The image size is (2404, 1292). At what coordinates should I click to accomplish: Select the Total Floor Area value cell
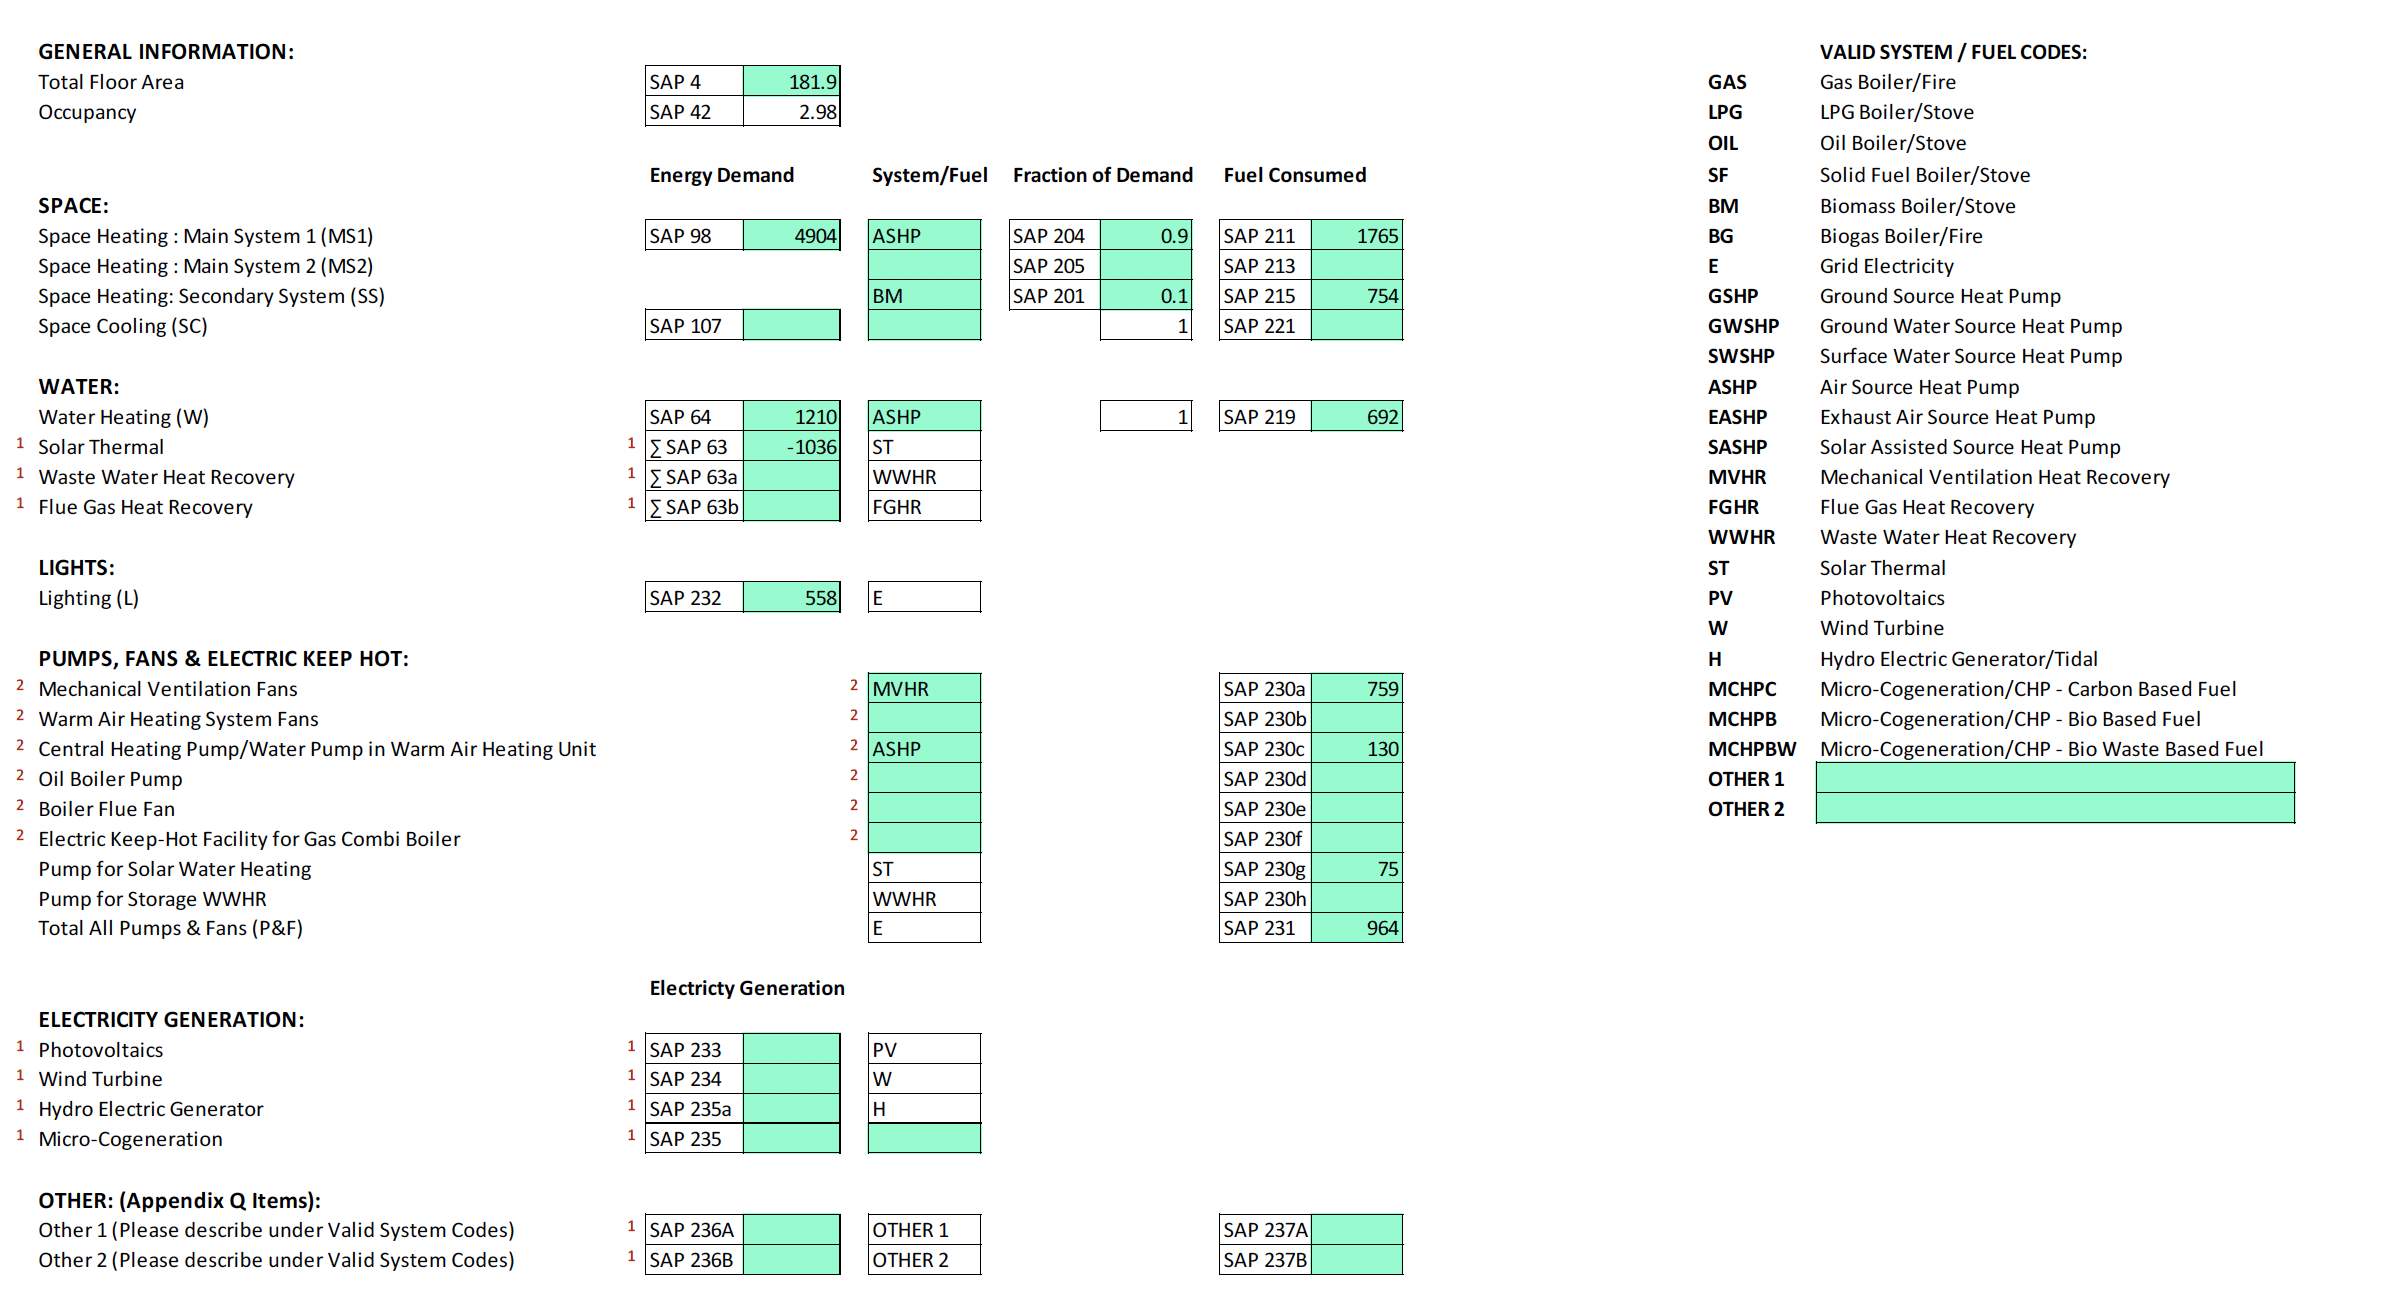coord(791,81)
